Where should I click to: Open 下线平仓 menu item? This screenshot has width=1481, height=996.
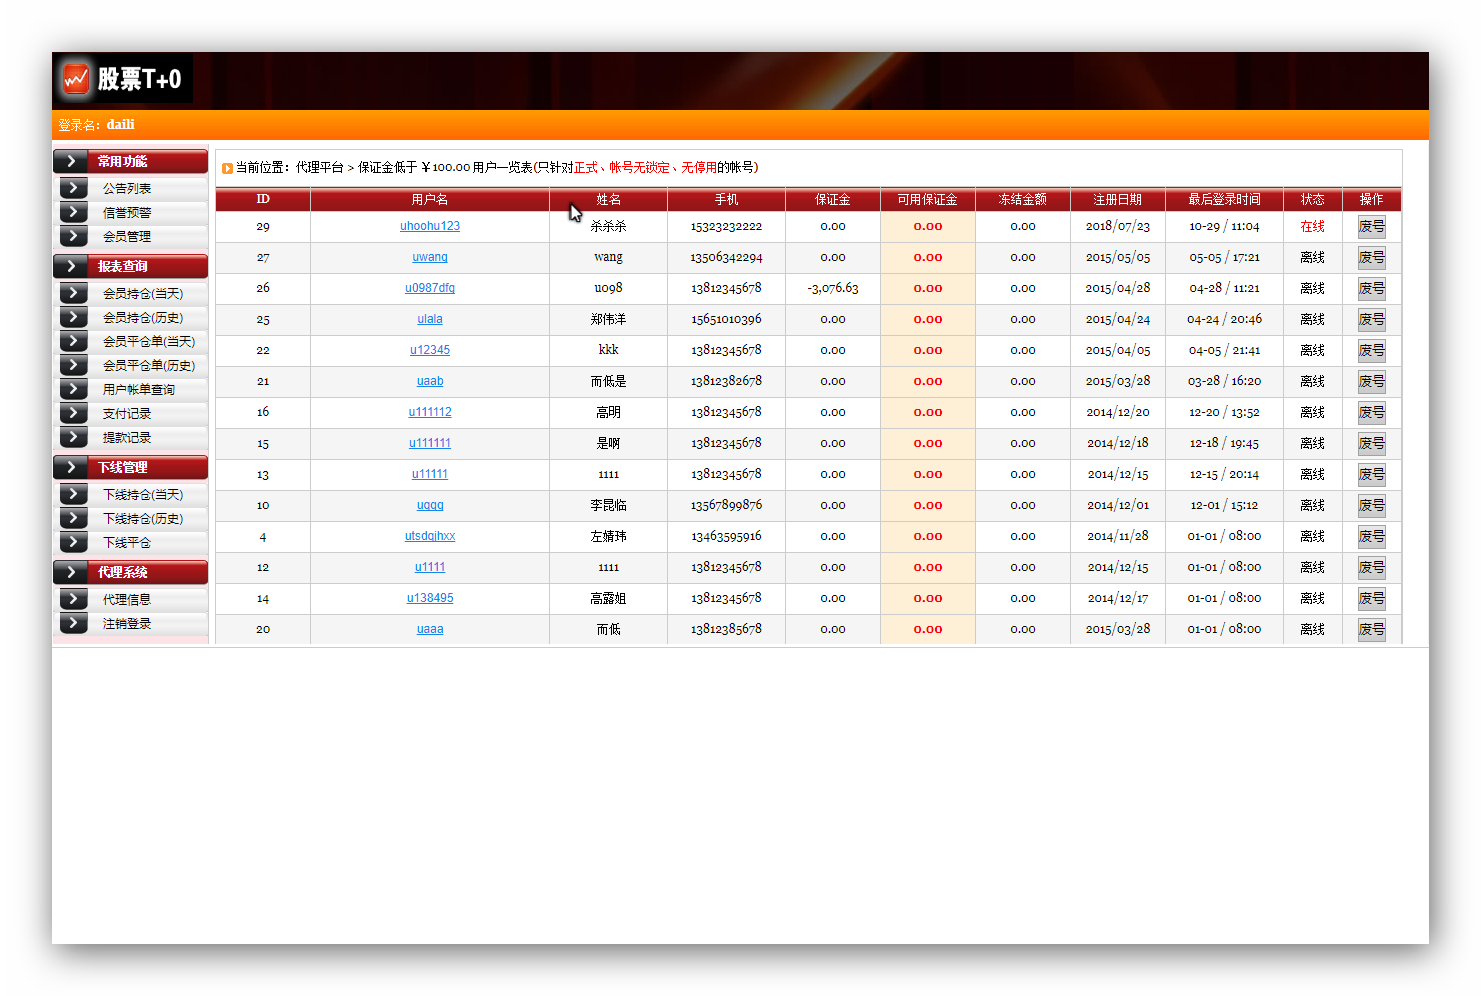127,543
